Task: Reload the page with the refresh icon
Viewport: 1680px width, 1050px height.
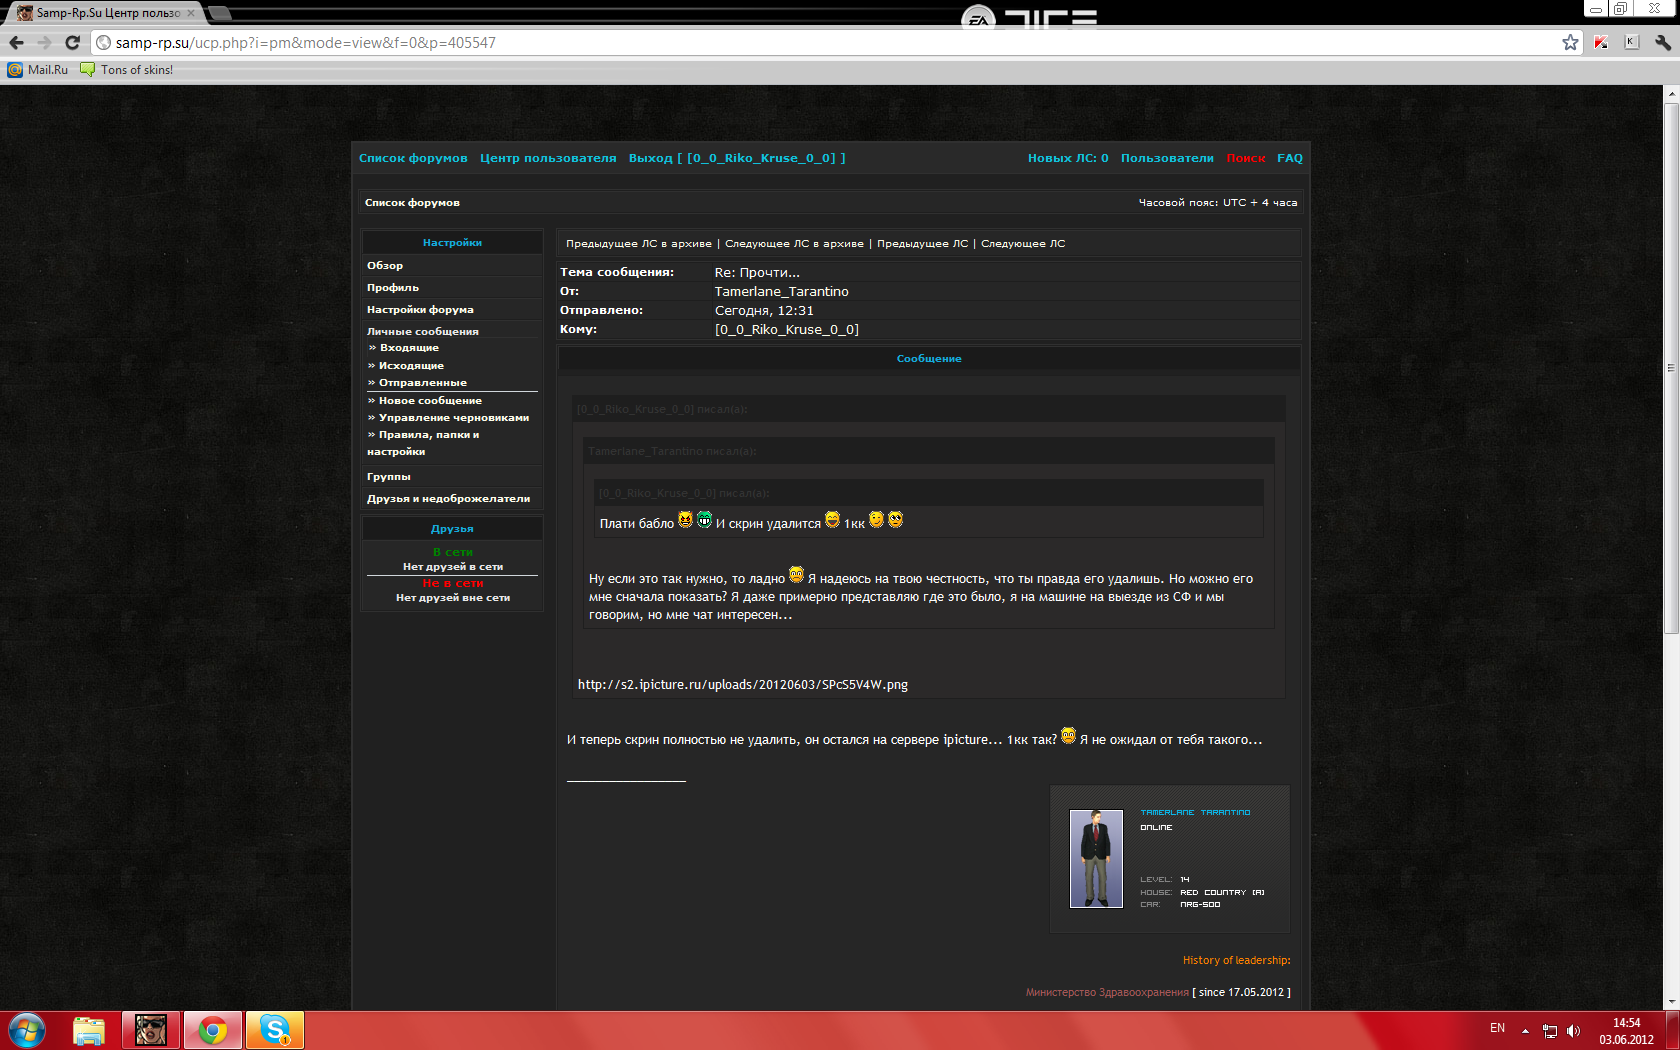Action: pyautogui.click(x=72, y=42)
